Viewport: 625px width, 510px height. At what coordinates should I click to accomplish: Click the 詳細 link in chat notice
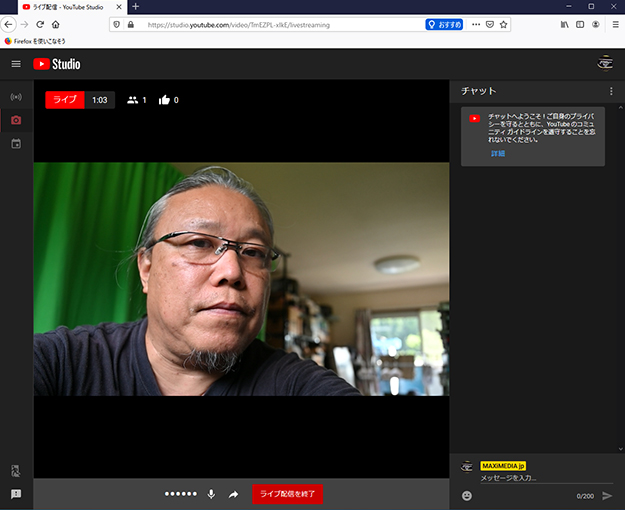click(x=497, y=154)
